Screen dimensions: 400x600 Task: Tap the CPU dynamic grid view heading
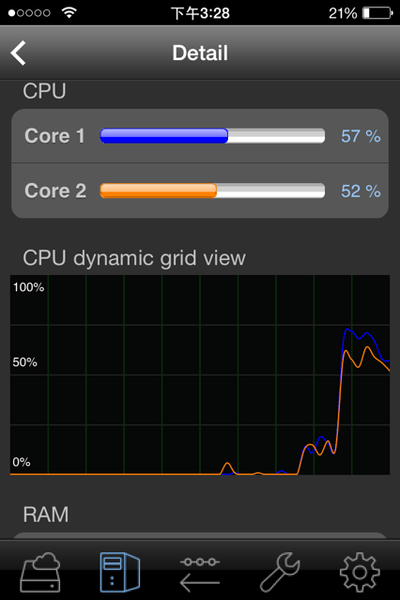click(x=134, y=258)
